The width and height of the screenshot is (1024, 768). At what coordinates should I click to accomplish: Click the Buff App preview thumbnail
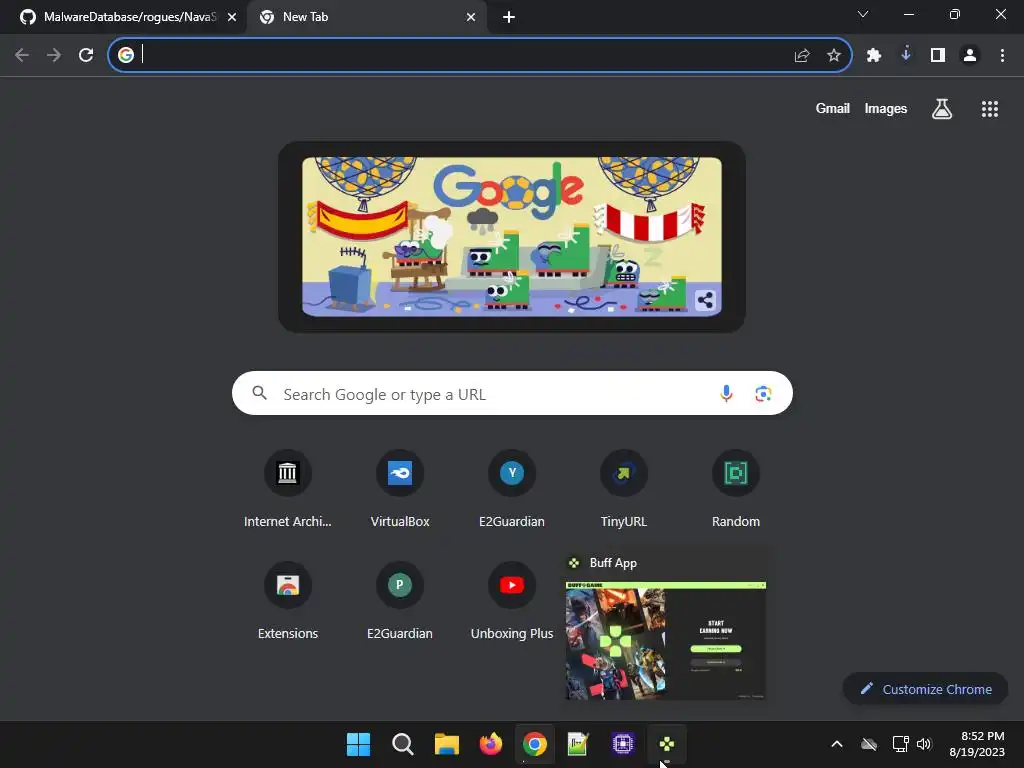[665, 641]
